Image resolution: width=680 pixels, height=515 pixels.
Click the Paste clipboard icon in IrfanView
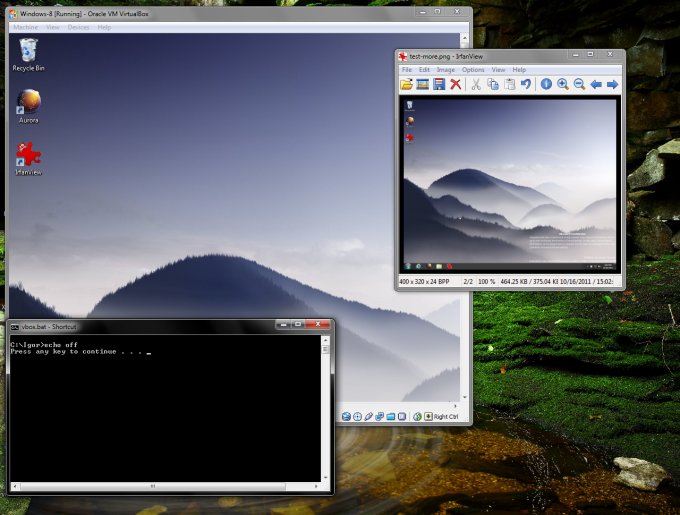510,84
